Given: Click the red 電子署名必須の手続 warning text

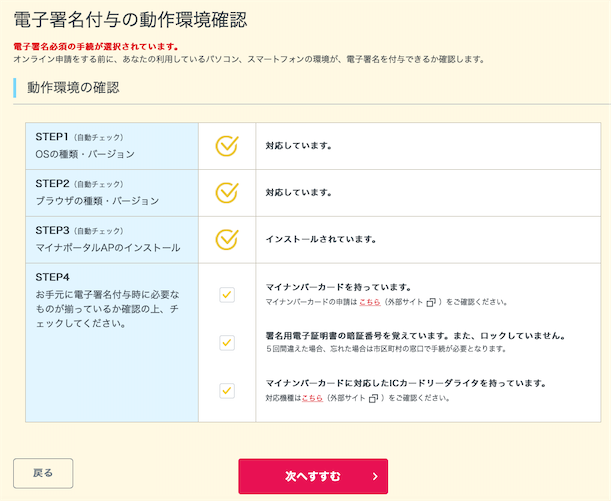Looking at the screenshot, I should point(96,46).
